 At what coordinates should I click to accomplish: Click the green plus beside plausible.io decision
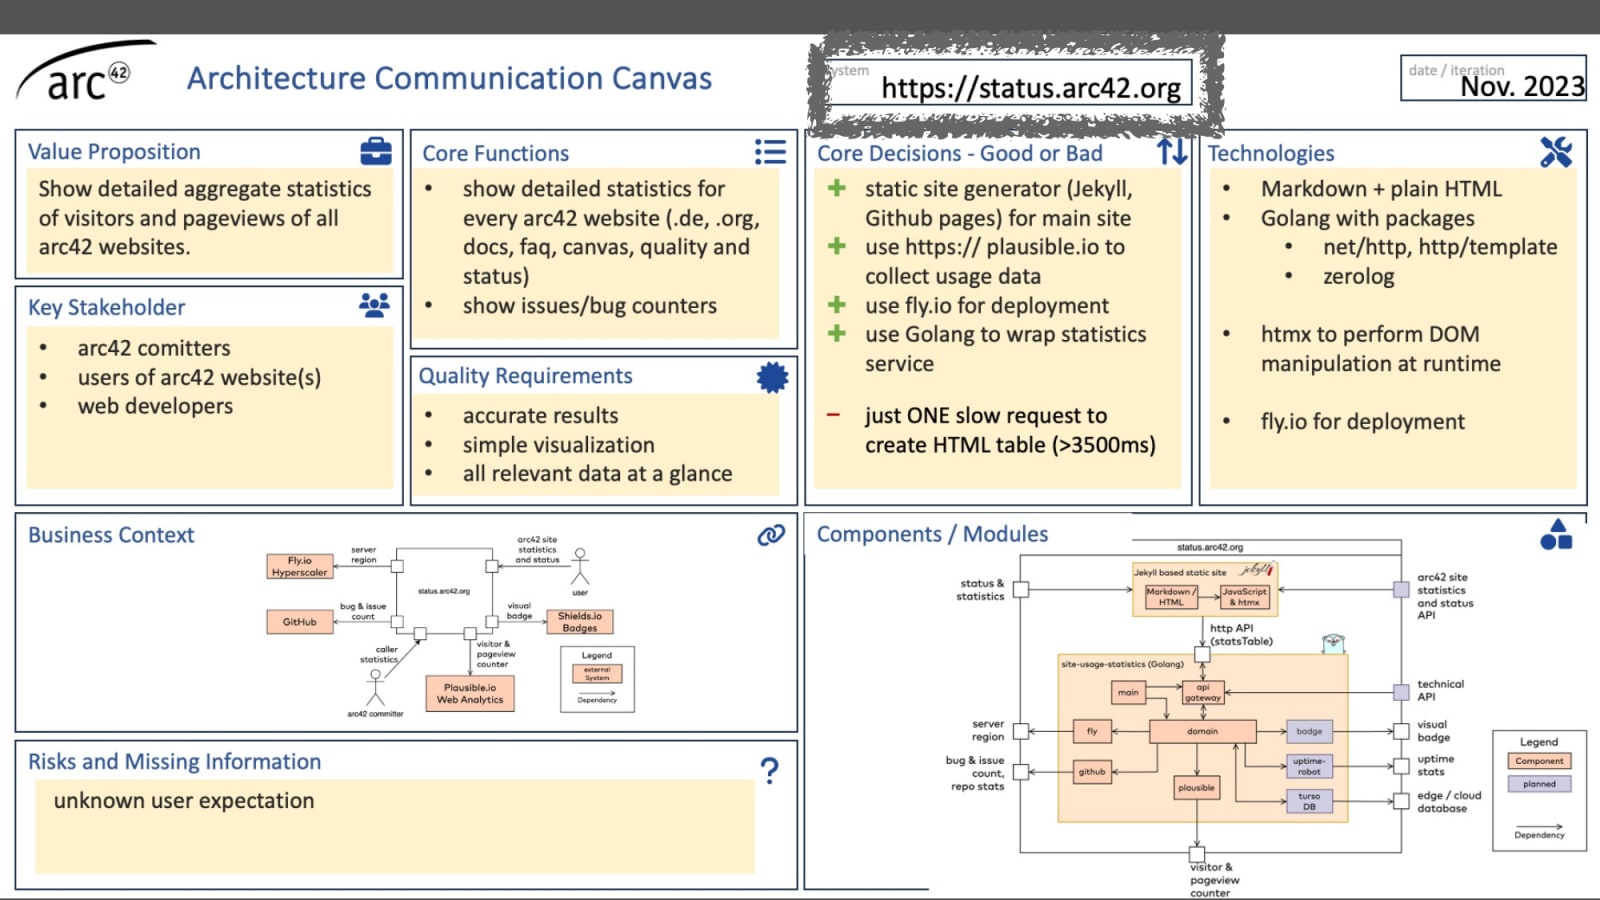click(837, 246)
